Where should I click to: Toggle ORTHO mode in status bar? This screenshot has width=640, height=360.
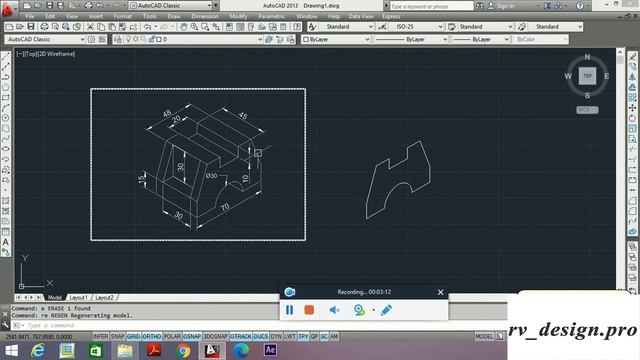coord(152,336)
